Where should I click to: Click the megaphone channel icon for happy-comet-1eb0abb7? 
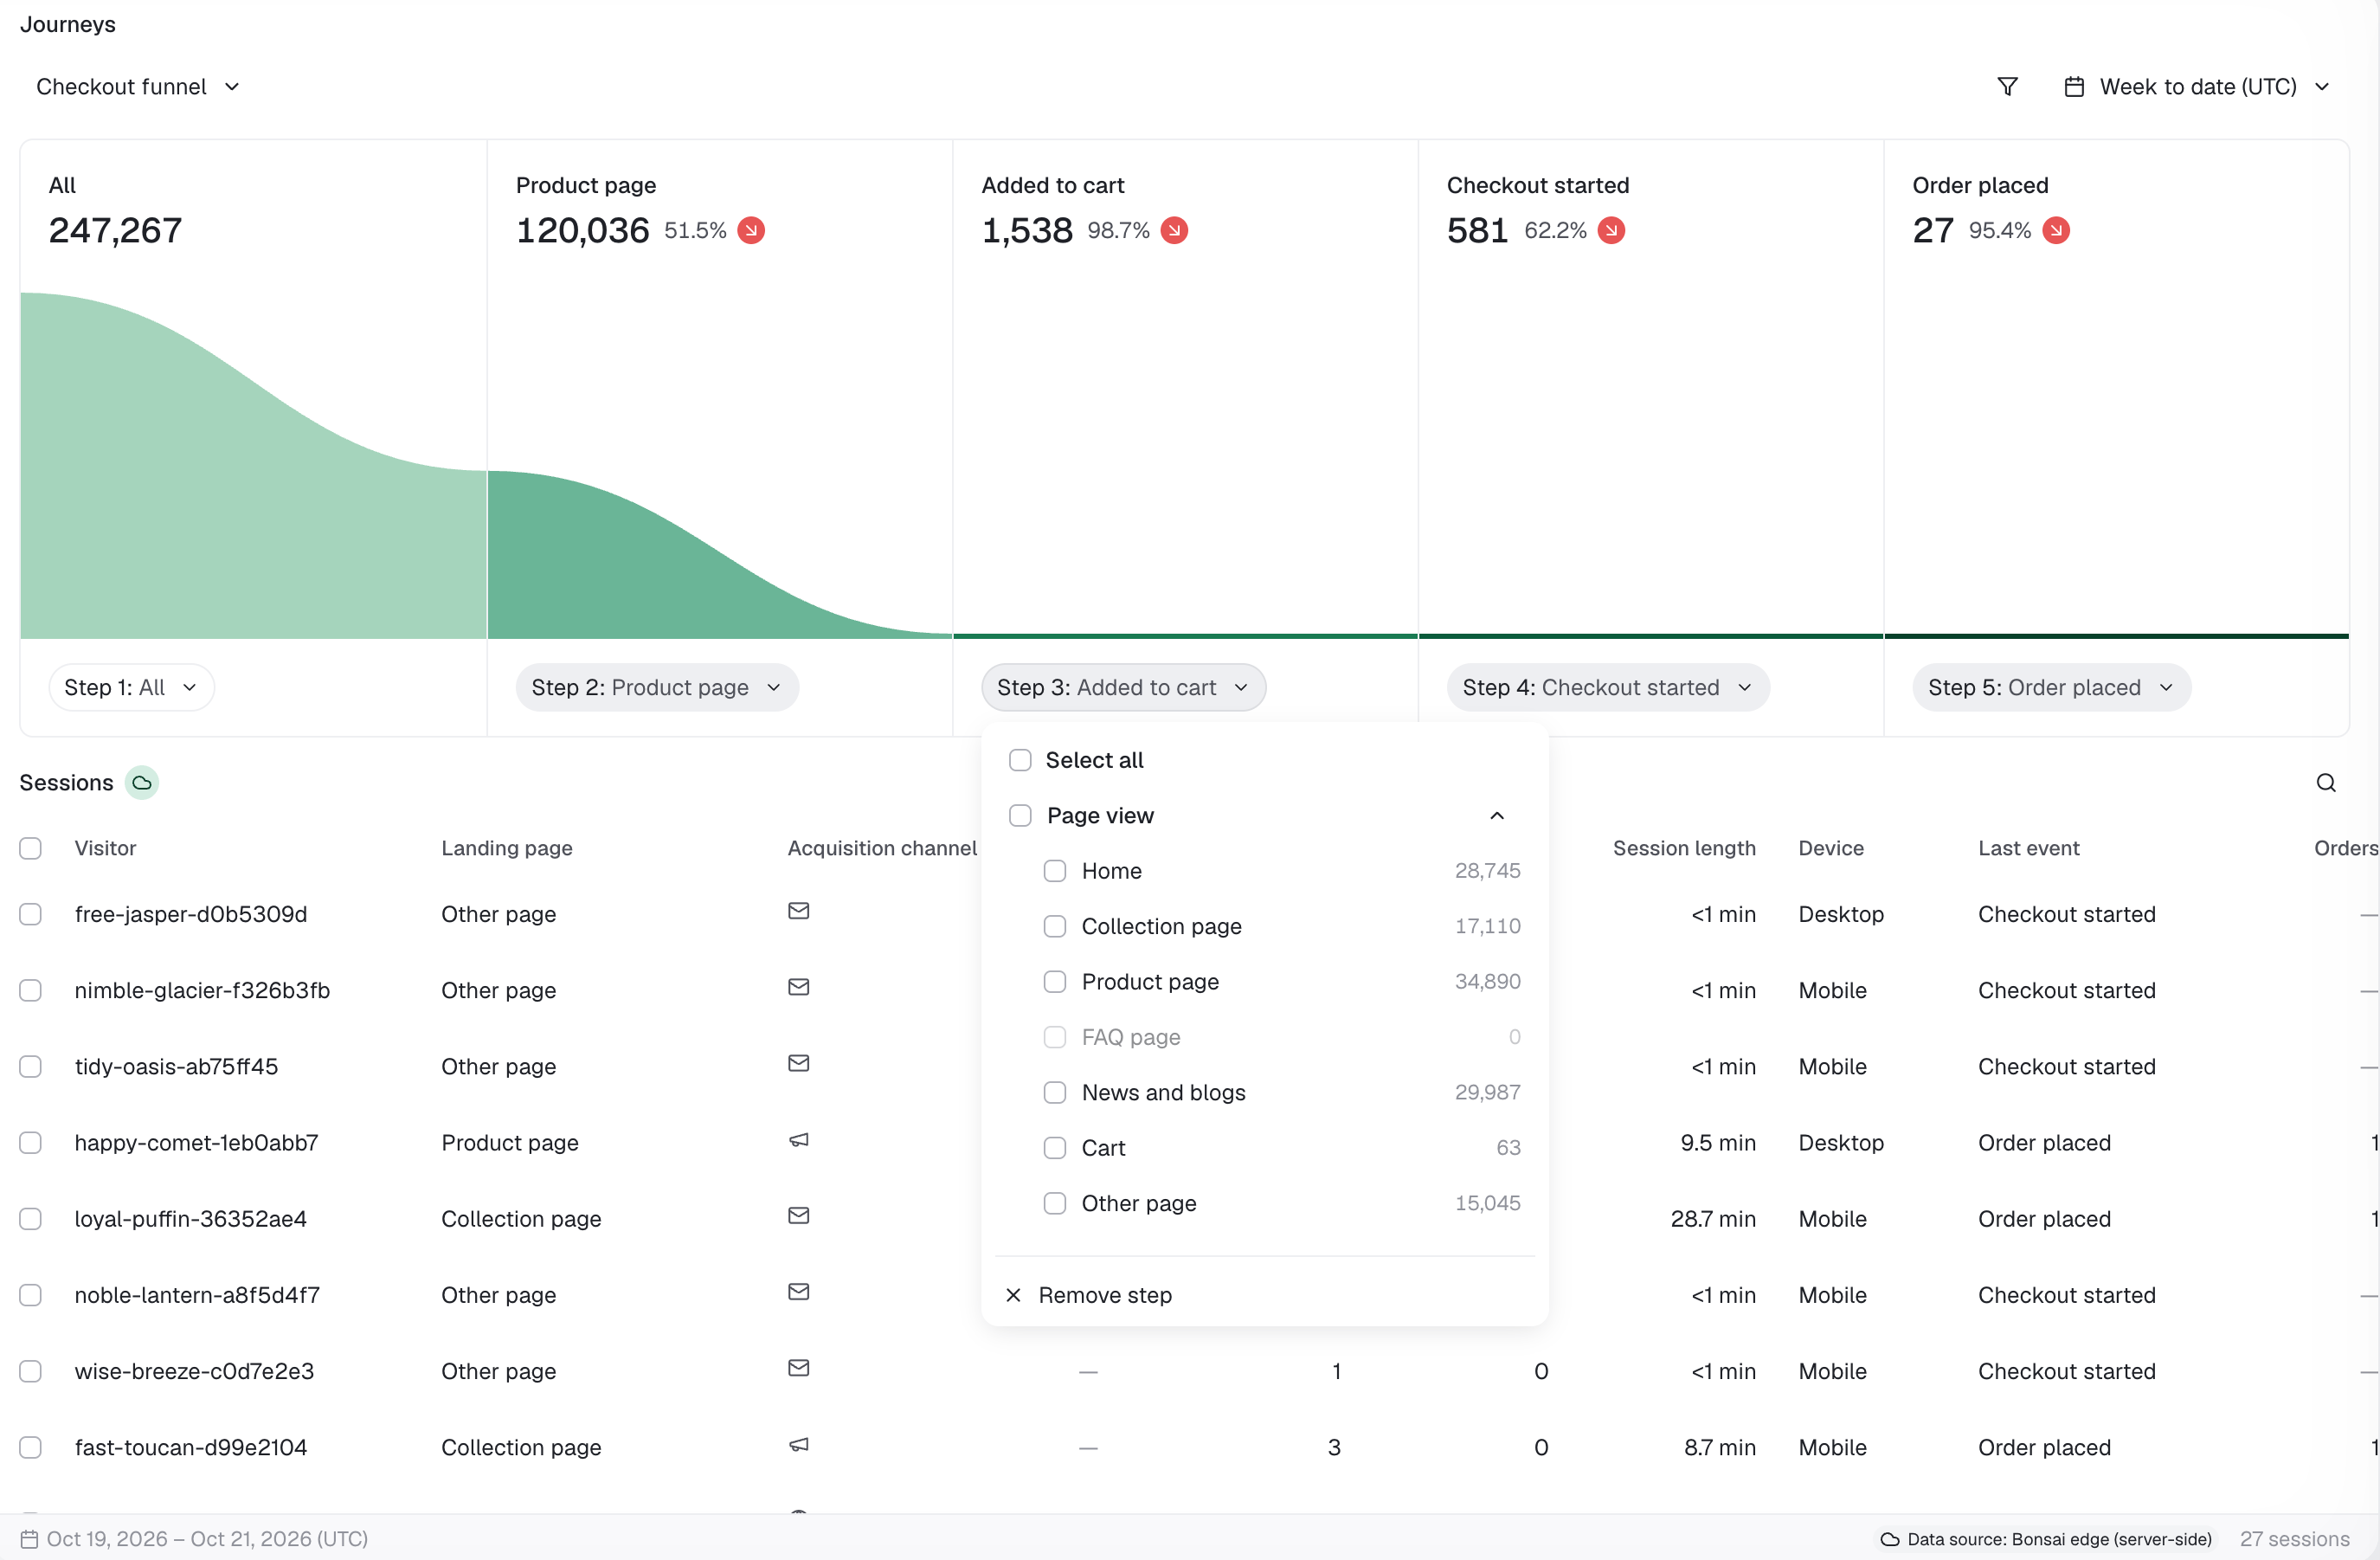pyautogui.click(x=798, y=1140)
